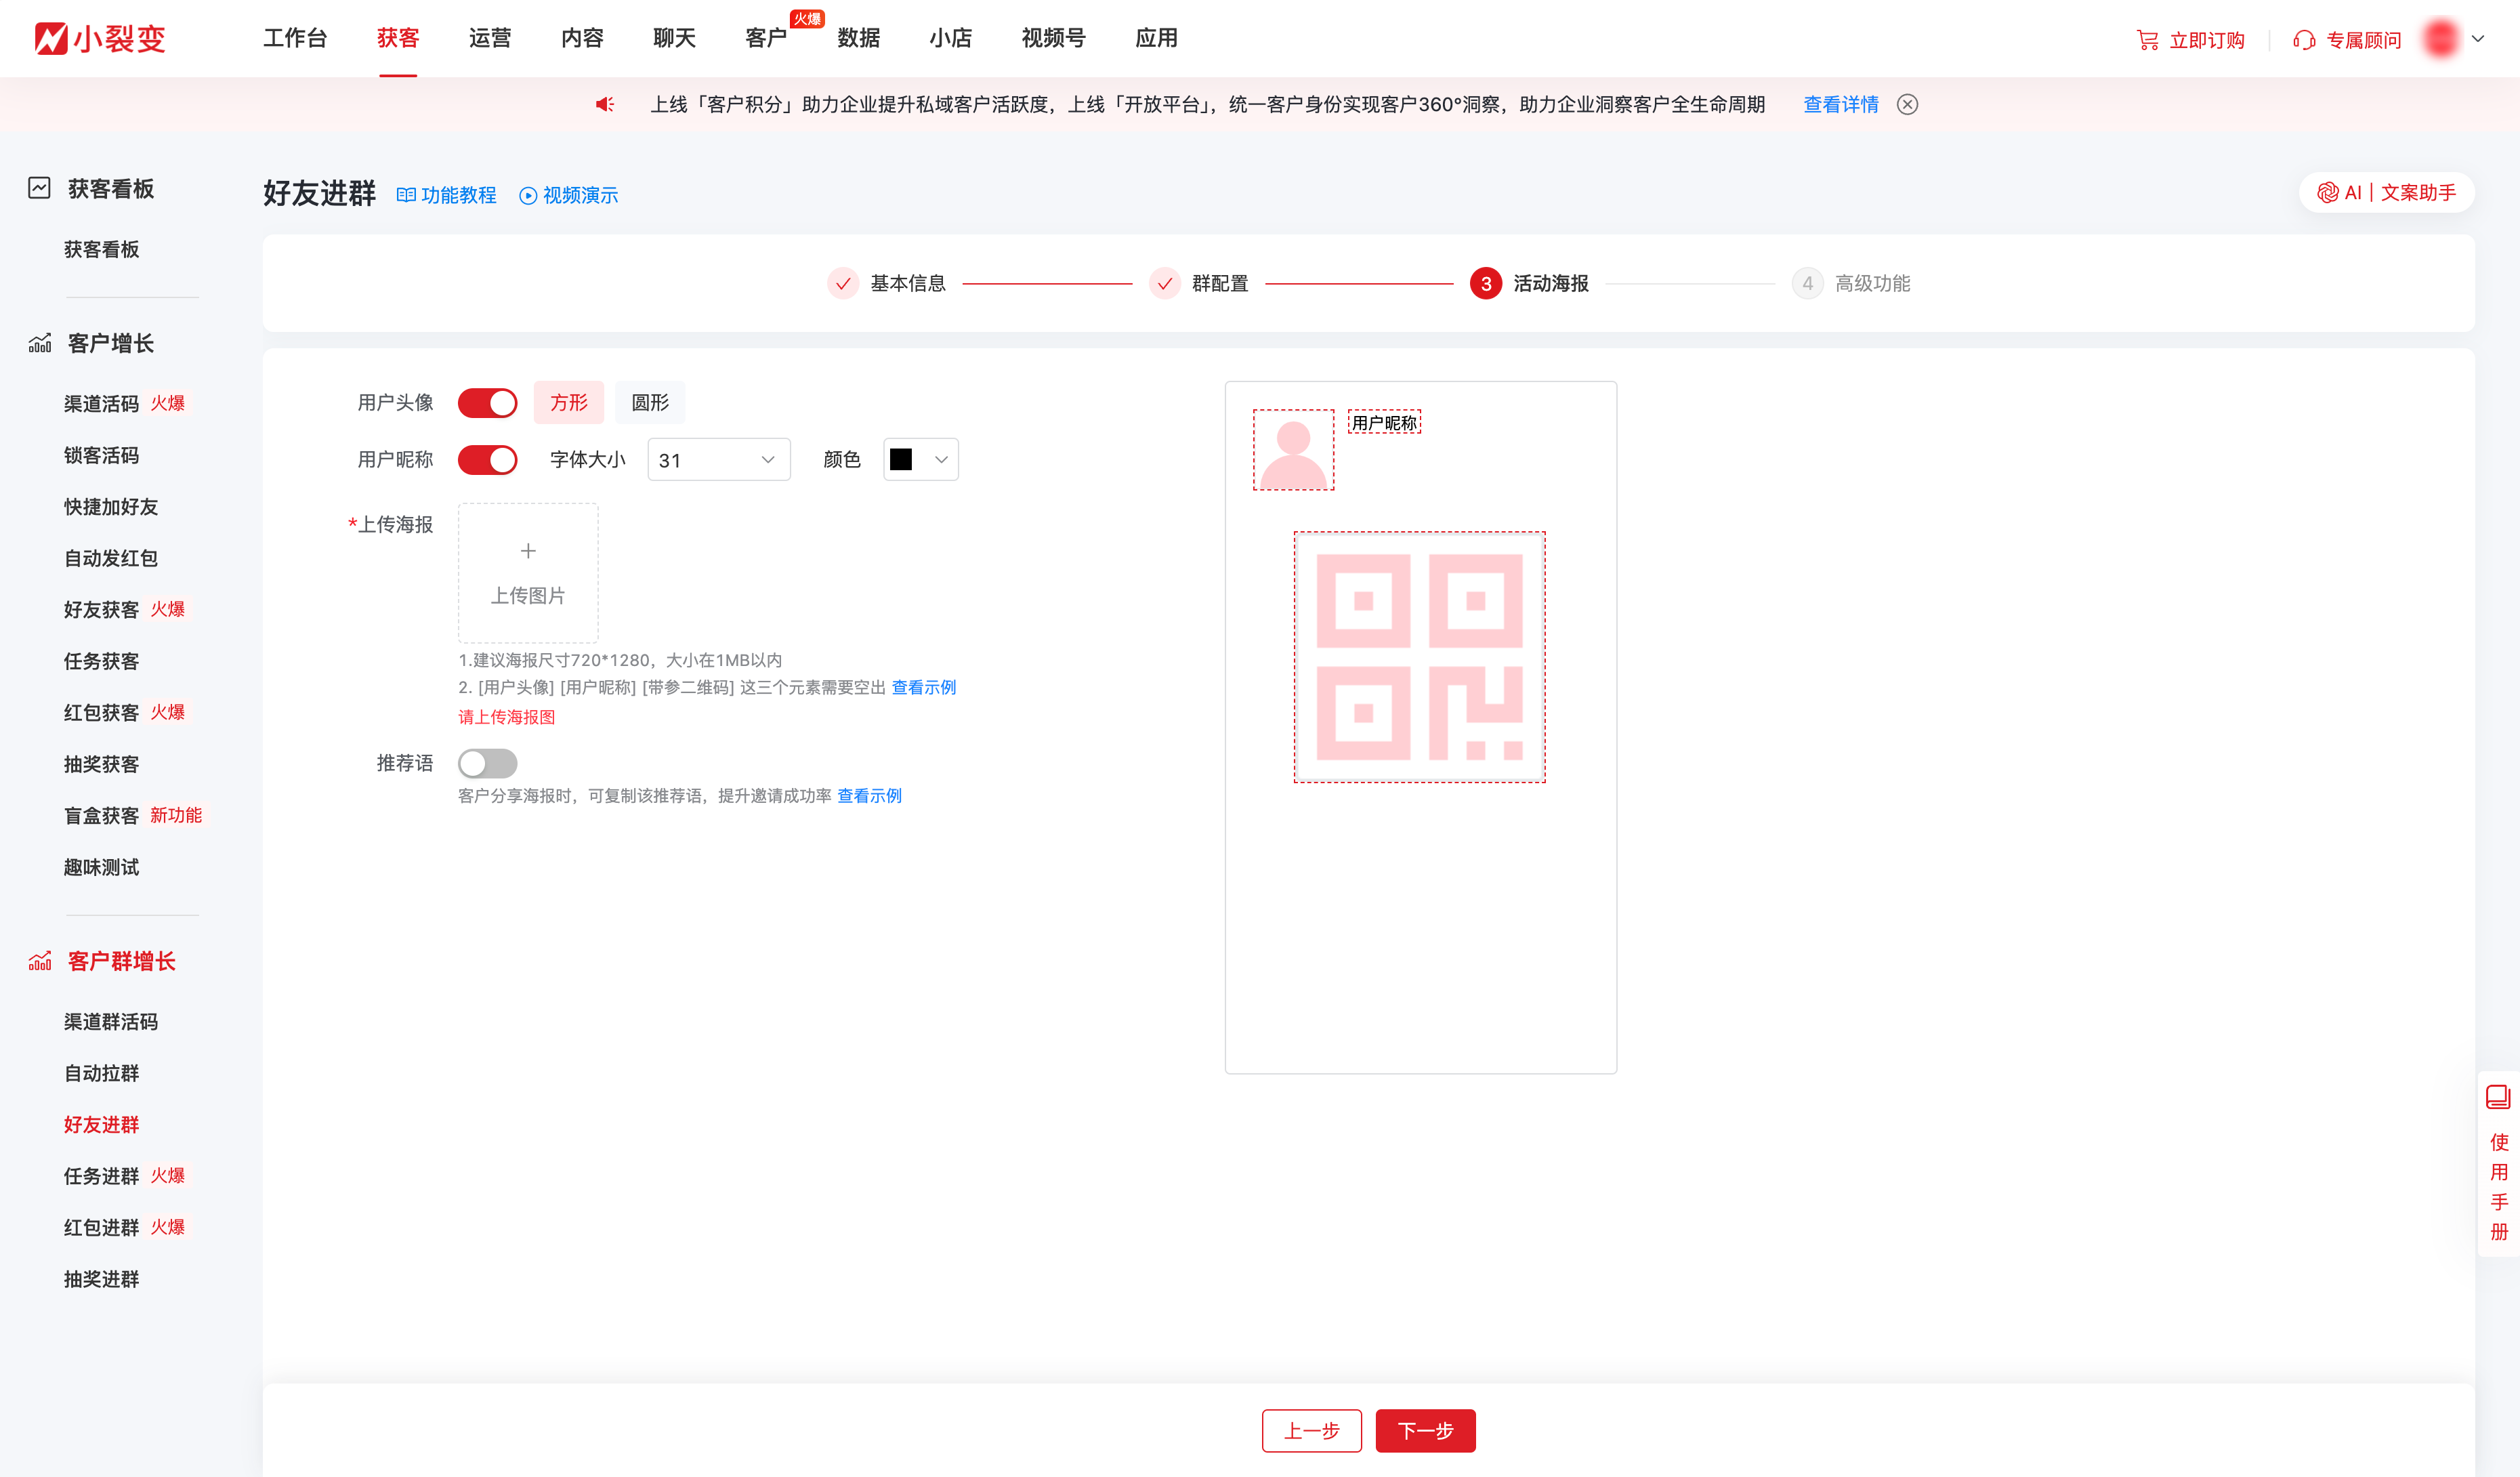Turn off the 用户昵称 toggle
Viewport: 2520px width, 1477px height.
click(x=487, y=459)
